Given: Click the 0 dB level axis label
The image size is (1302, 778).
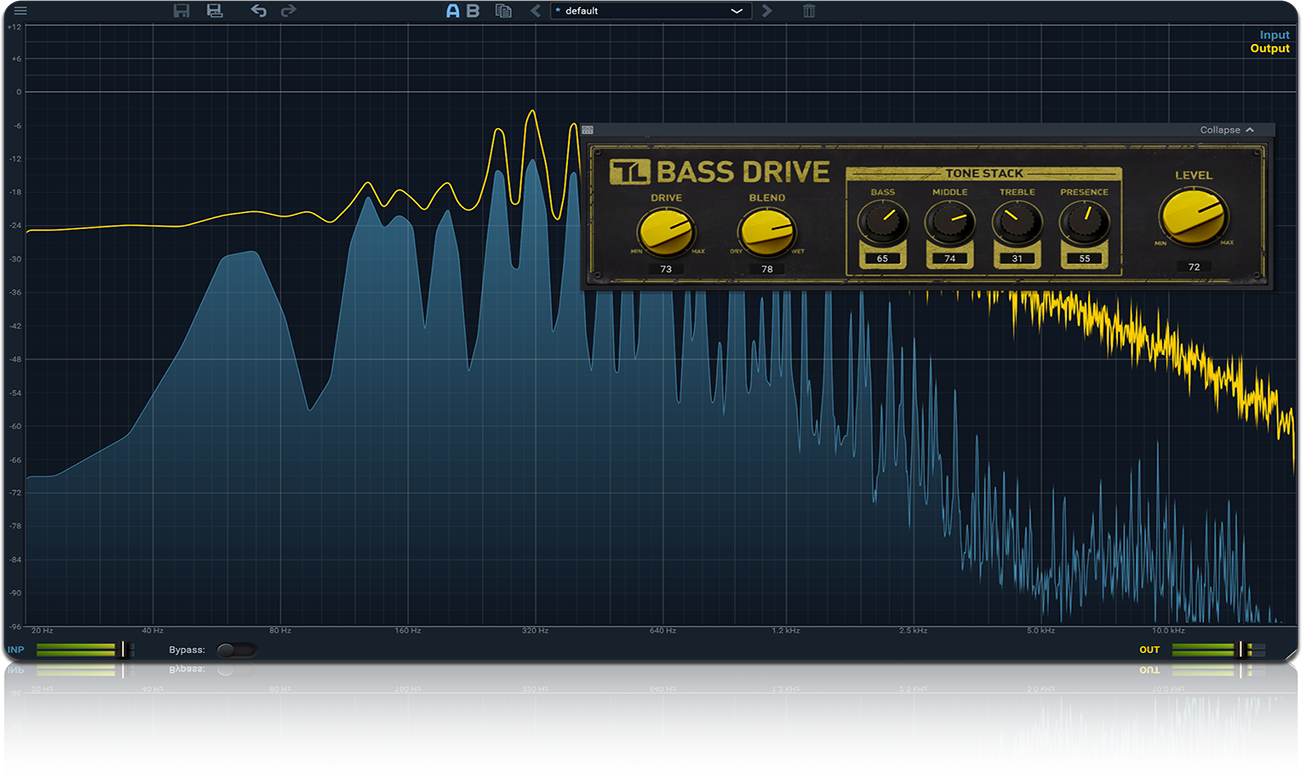Looking at the screenshot, I should [x=18, y=92].
